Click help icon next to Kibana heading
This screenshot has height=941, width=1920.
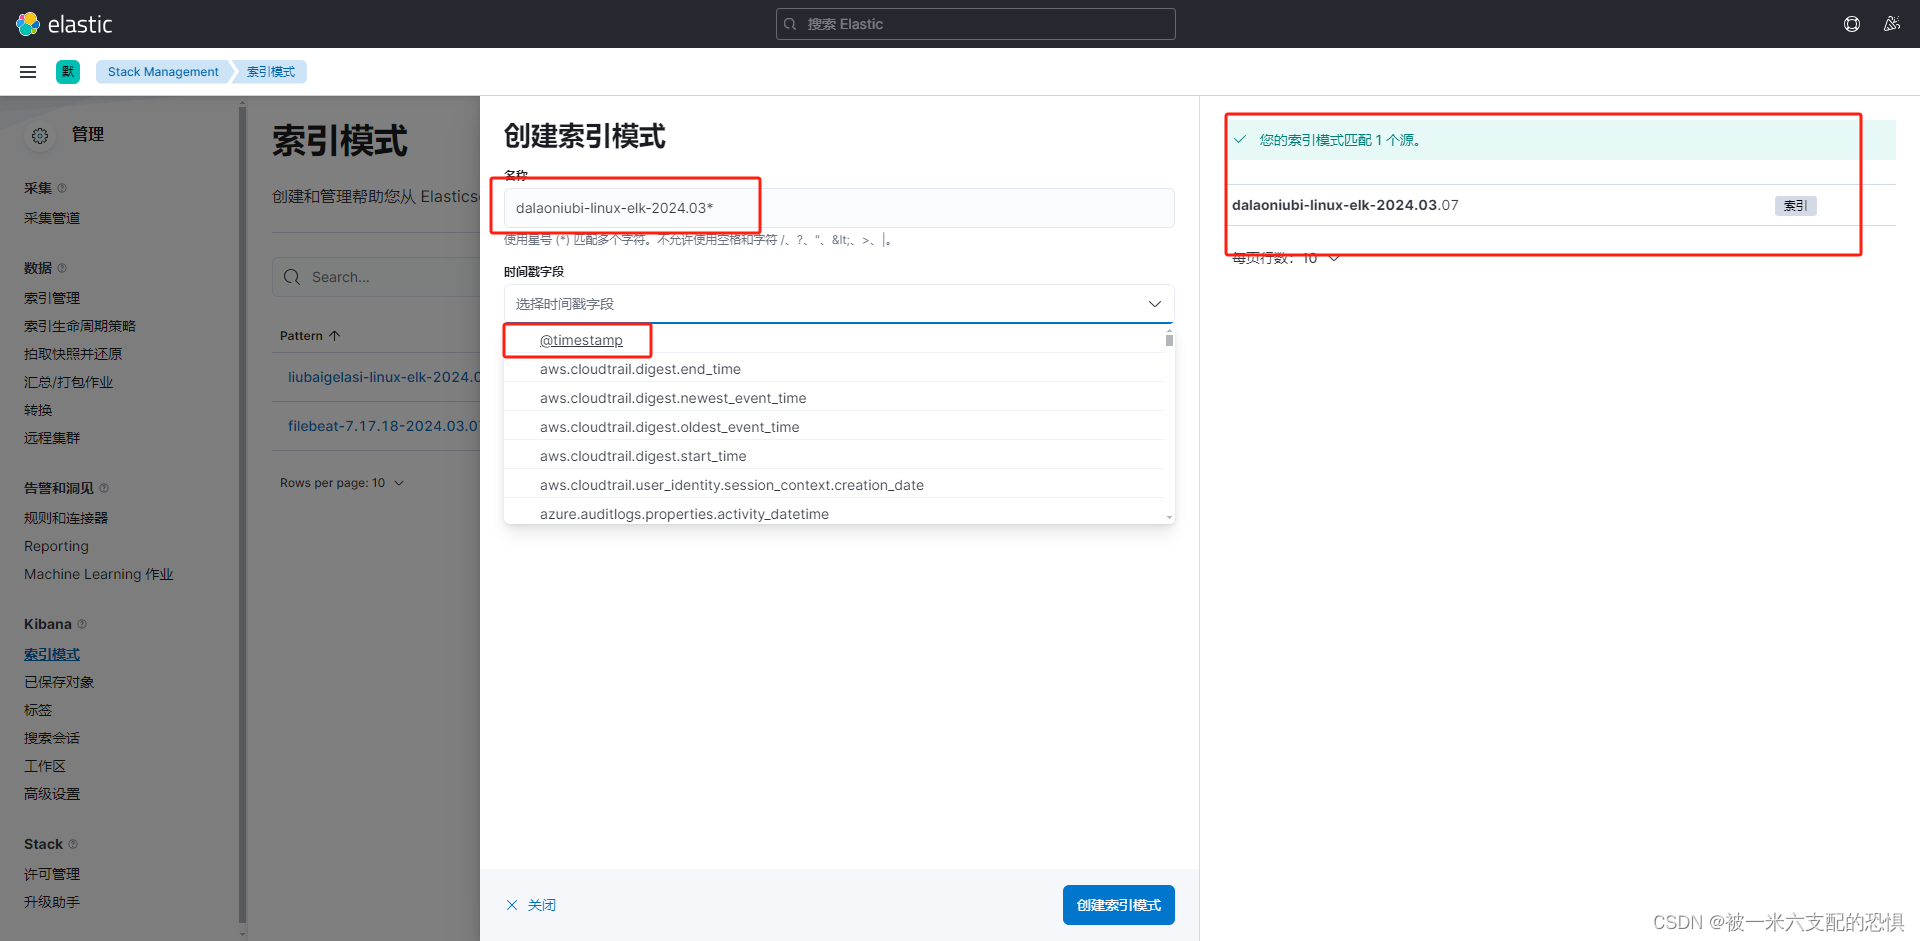[x=82, y=624]
